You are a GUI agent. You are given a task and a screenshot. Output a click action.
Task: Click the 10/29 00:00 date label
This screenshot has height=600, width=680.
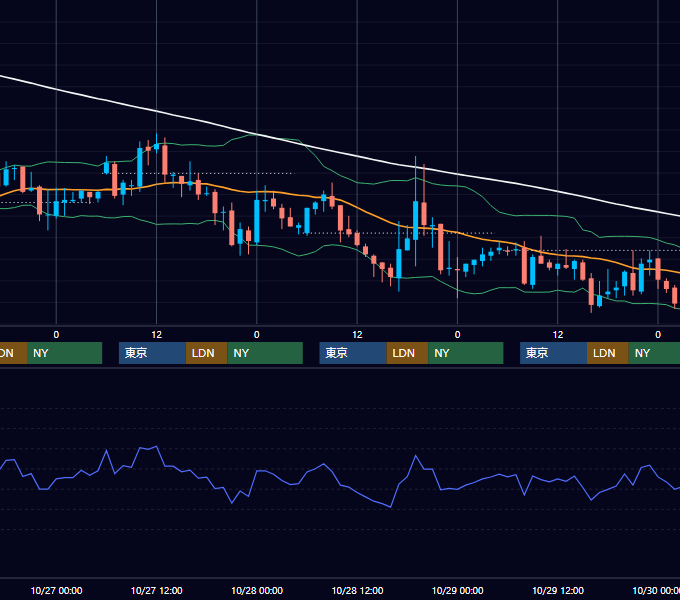coord(458,590)
